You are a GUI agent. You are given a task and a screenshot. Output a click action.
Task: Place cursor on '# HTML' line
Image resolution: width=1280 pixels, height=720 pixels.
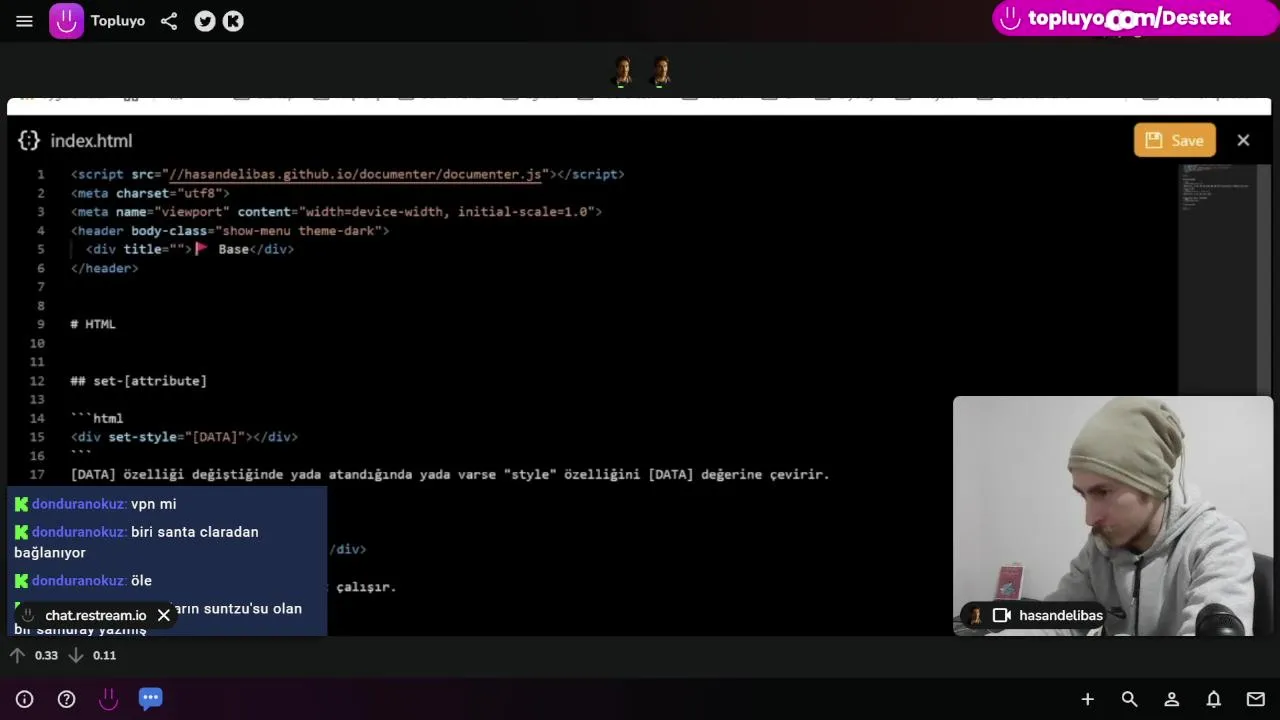coord(93,324)
